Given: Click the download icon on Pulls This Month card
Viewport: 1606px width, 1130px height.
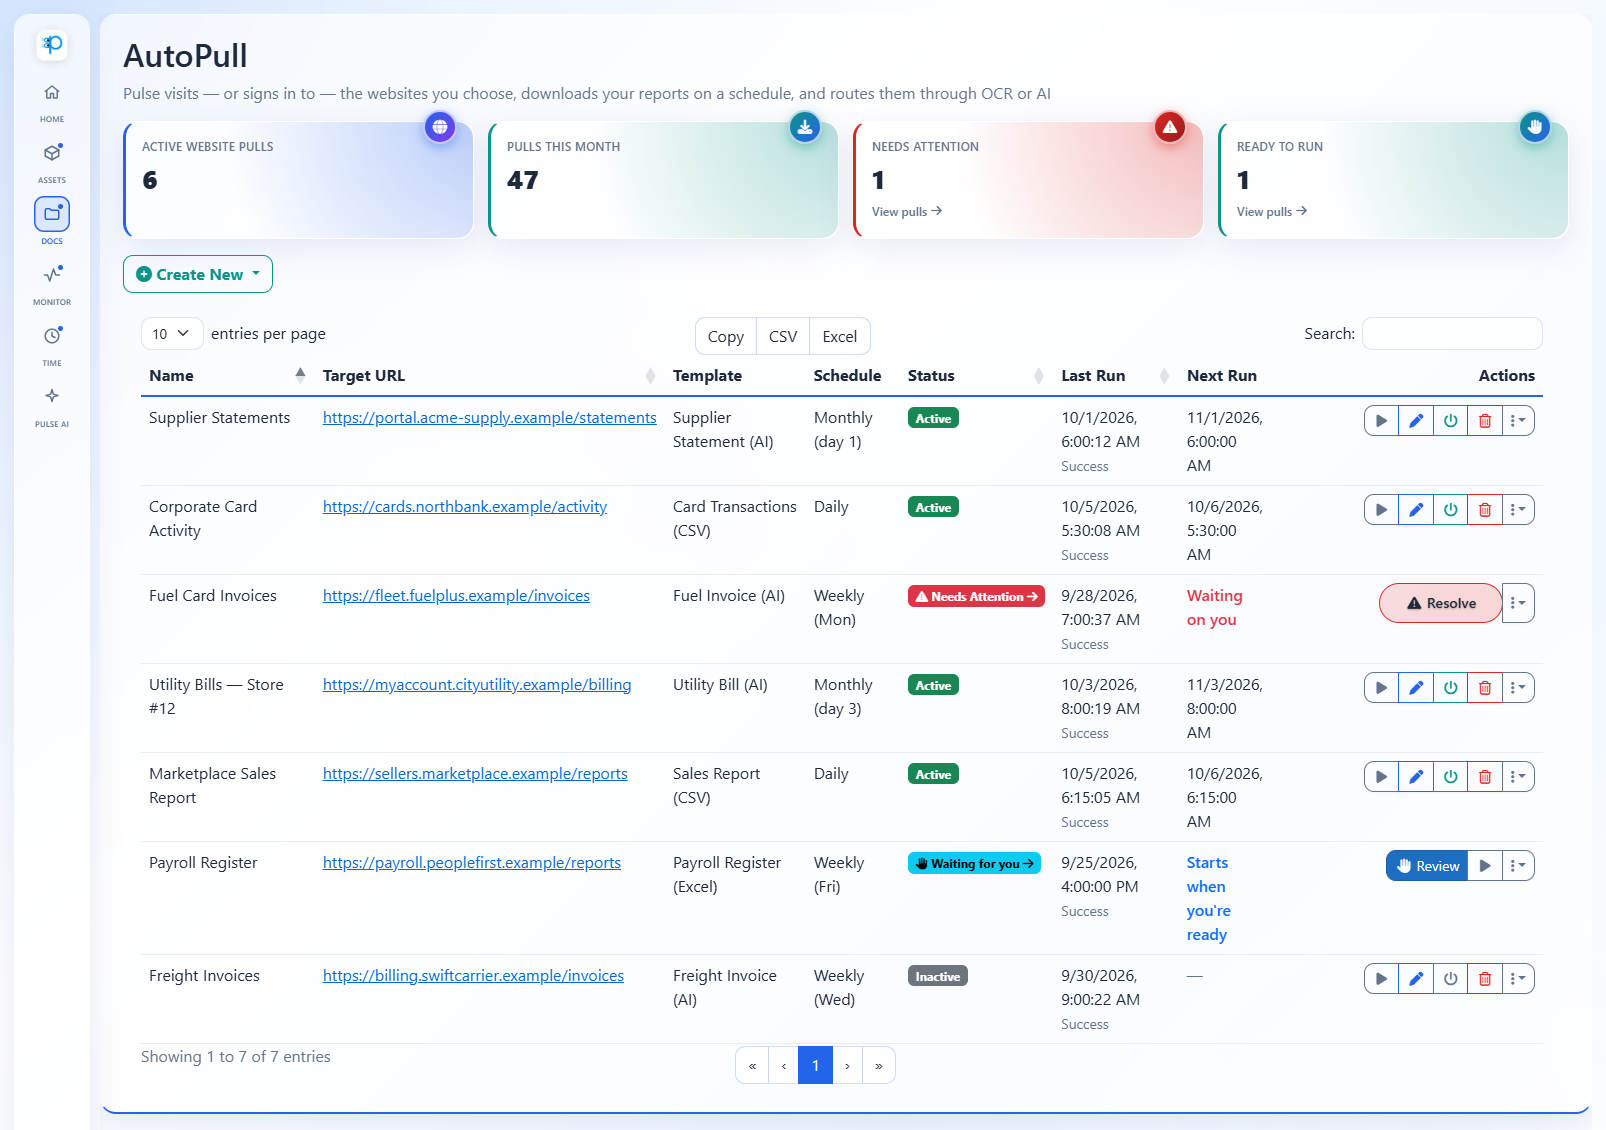Looking at the screenshot, I should click(x=805, y=127).
